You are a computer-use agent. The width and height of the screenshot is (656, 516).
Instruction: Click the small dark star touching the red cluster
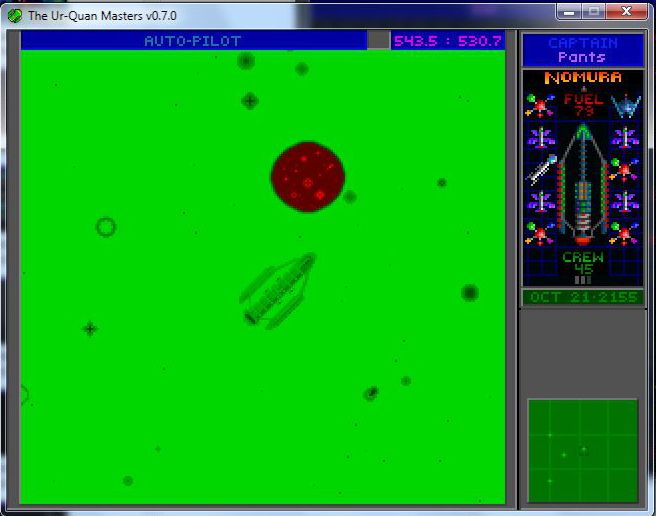pos(349,196)
